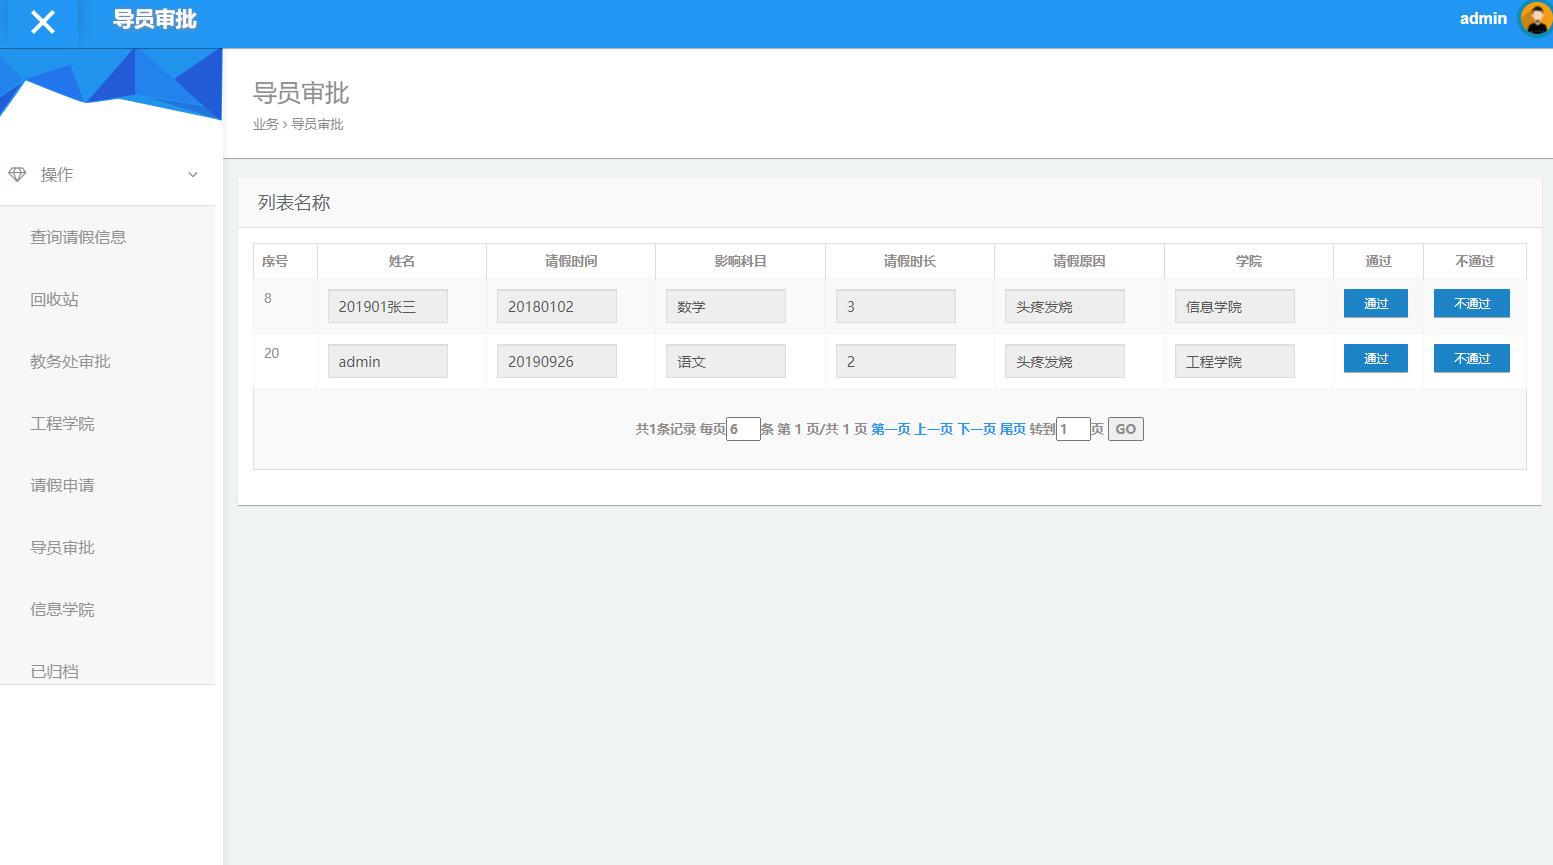
Task: Open 已归档 sidebar entry
Action: click(x=54, y=671)
